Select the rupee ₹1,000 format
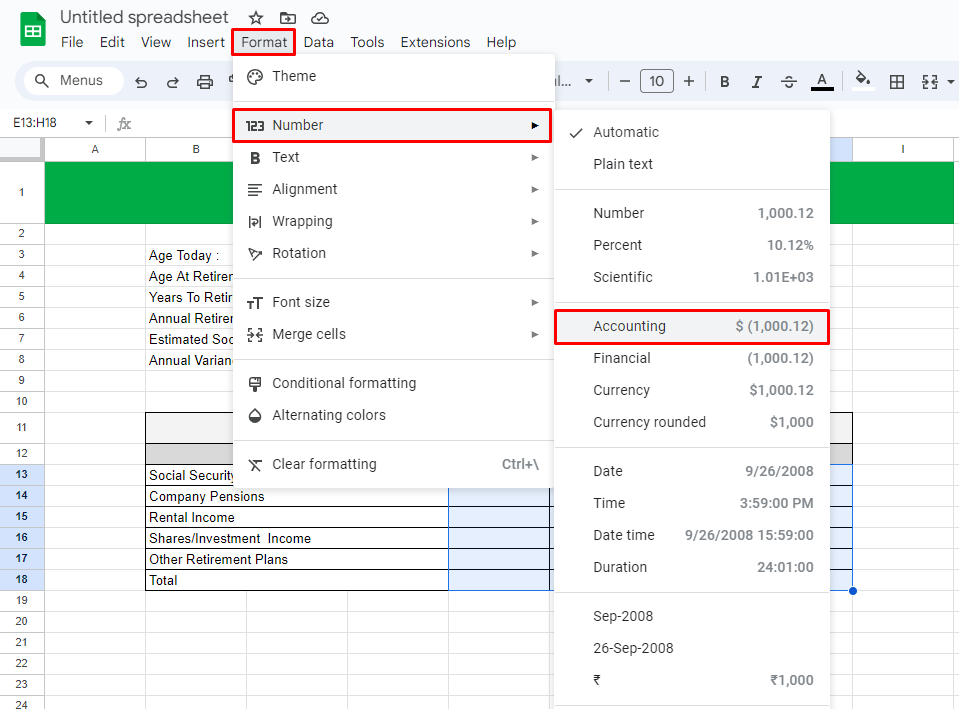The height and width of the screenshot is (709, 959). coord(692,680)
